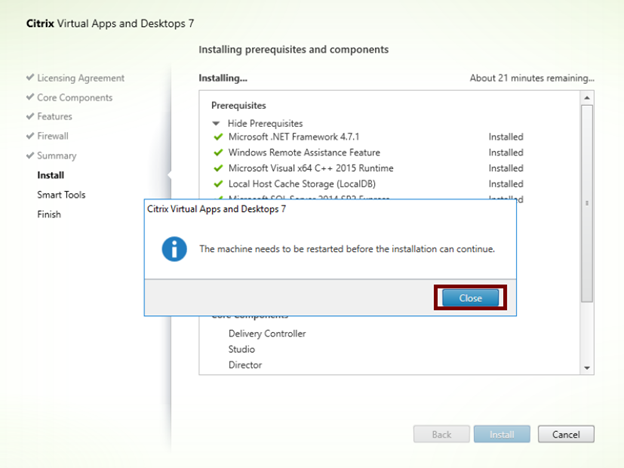The image size is (624, 468).
Task: Click the restart required message text
Action: [x=347, y=249]
